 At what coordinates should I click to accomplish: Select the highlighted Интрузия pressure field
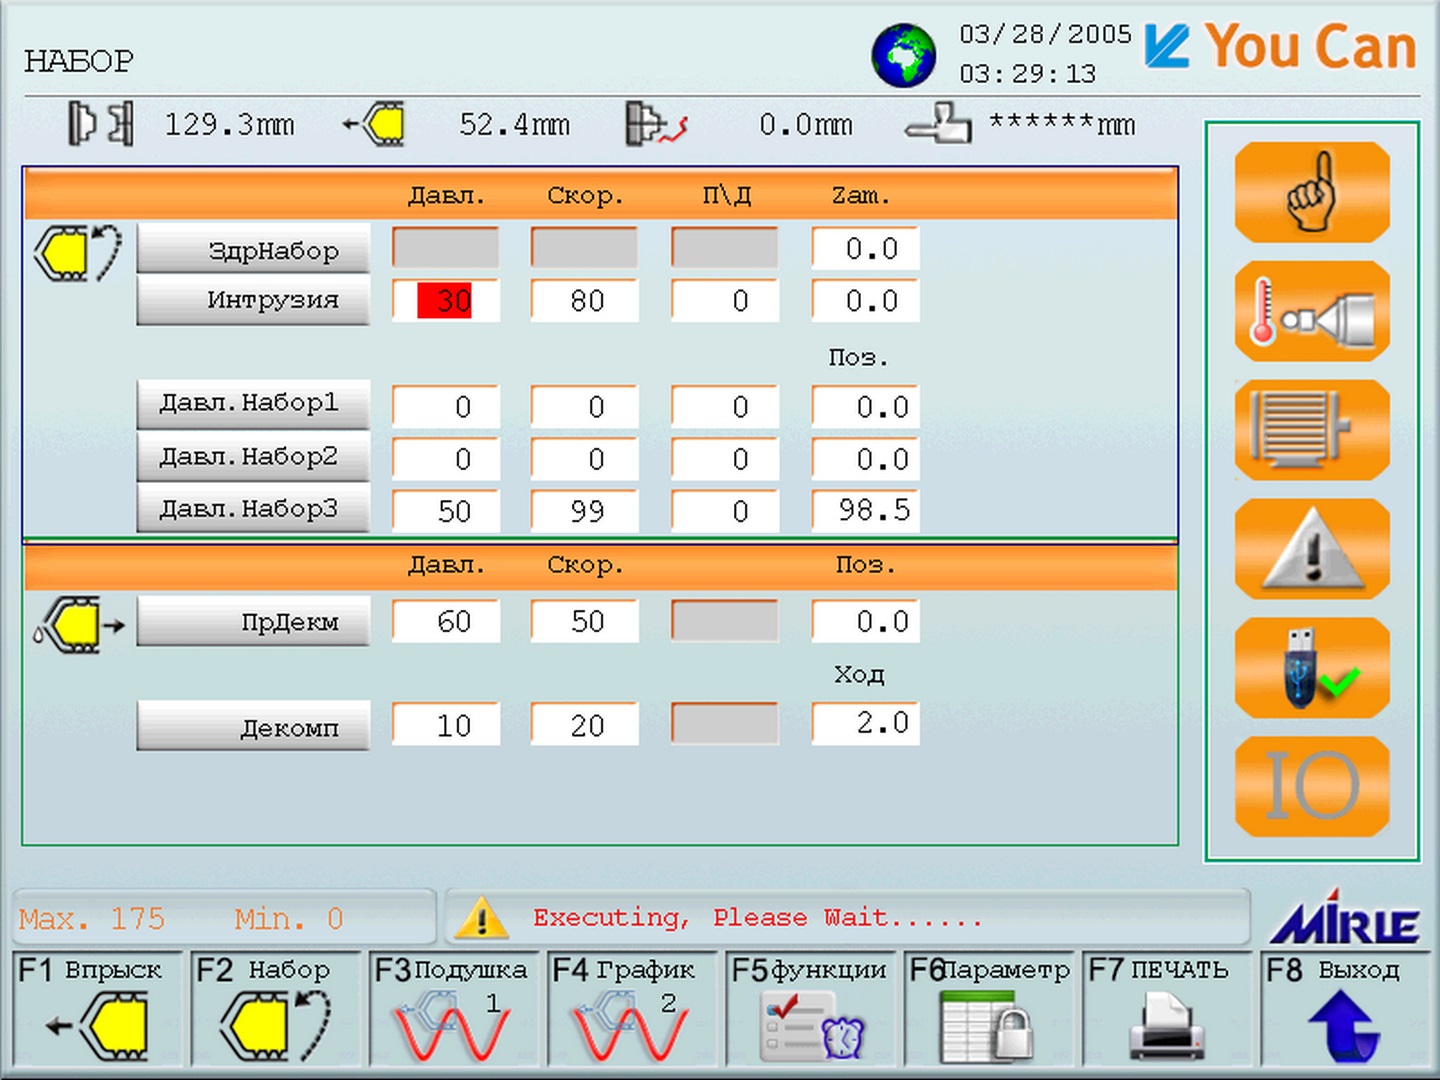[x=445, y=300]
